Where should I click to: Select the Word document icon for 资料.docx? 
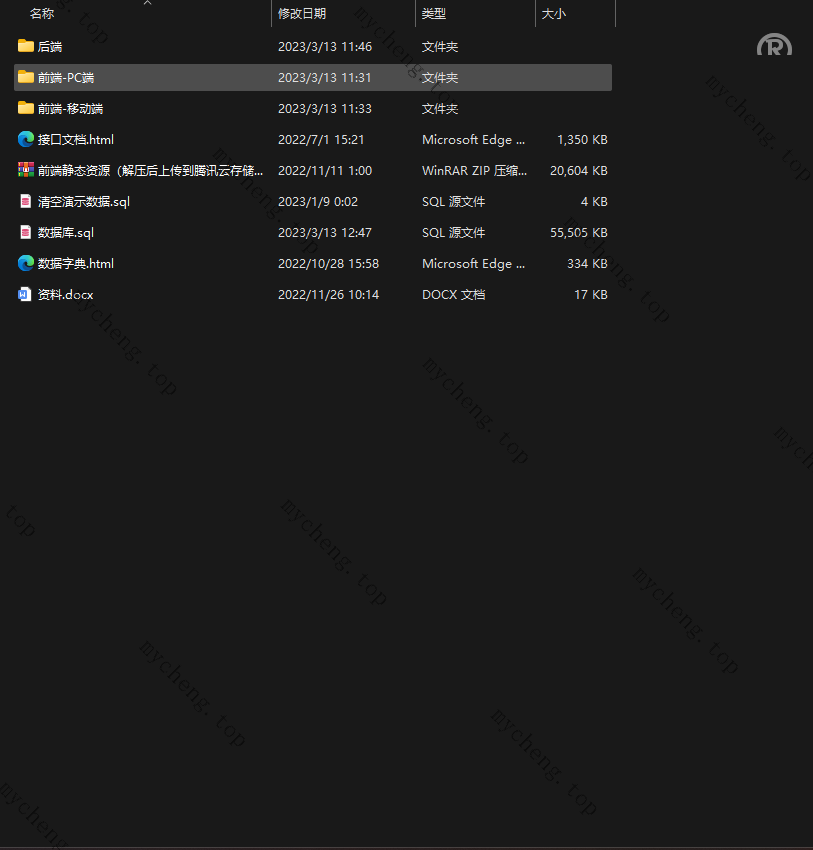26,294
